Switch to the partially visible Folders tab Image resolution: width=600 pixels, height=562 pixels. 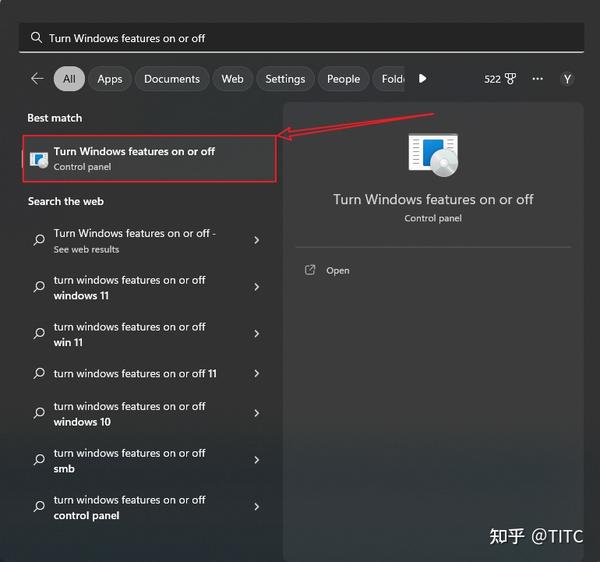pyautogui.click(x=389, y=79)
